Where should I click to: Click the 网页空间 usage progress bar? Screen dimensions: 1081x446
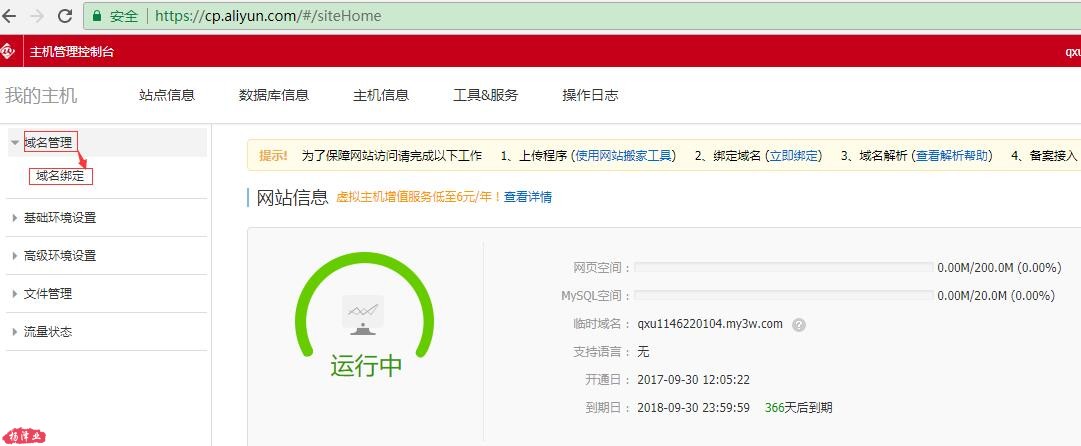pos(784,267)
